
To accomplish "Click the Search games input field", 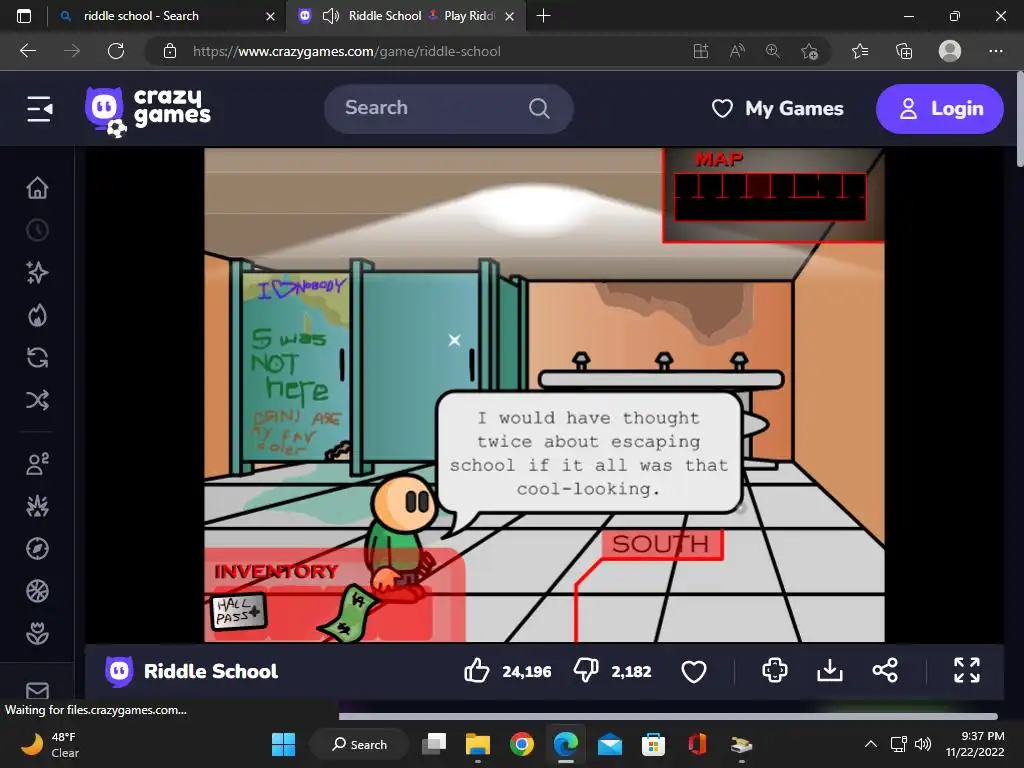I will [x=449, y=108].
